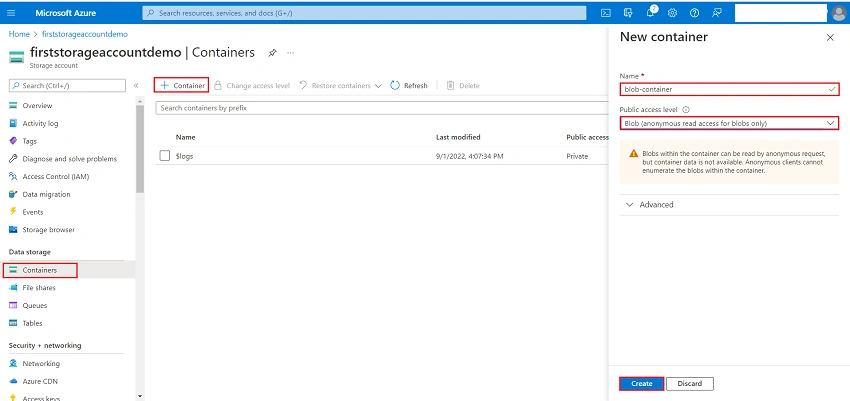
Task: Click the container Name field
Action: pyautogui.click(x=729, y=89)
